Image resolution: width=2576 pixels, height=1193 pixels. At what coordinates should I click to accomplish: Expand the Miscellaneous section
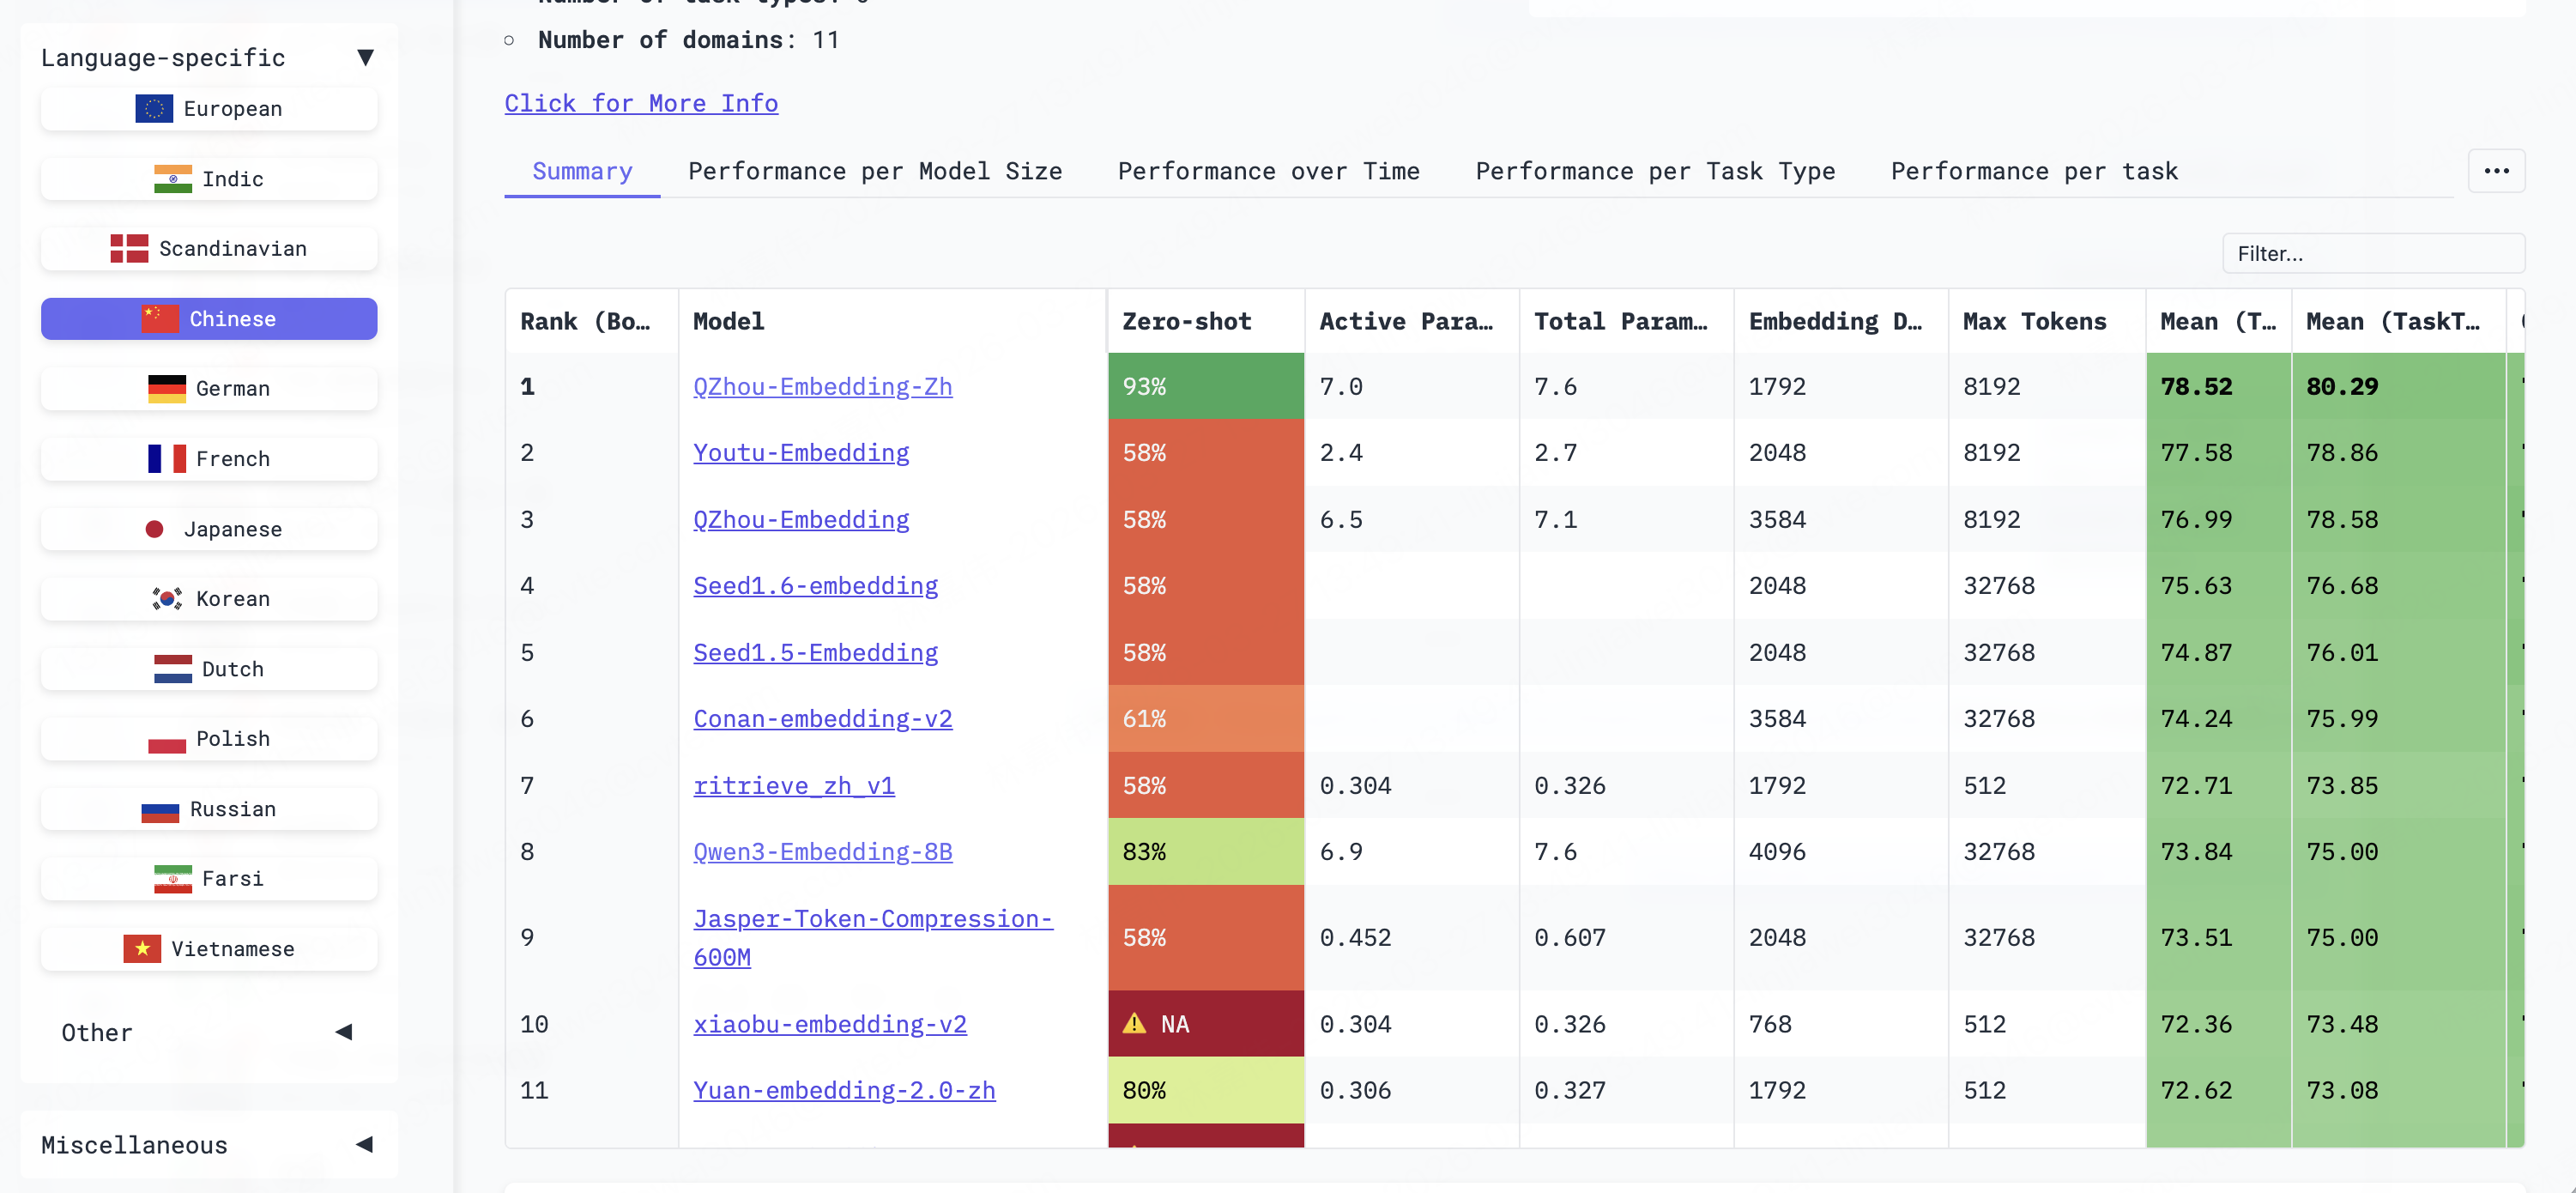point(364,1144)
